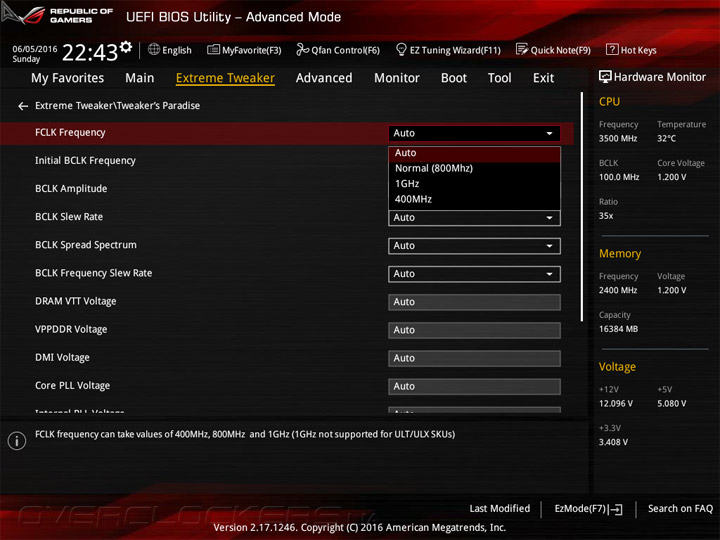Click the clock time 22:43
720x540 pixels.
pyautogui.click(x=90, y=53)
